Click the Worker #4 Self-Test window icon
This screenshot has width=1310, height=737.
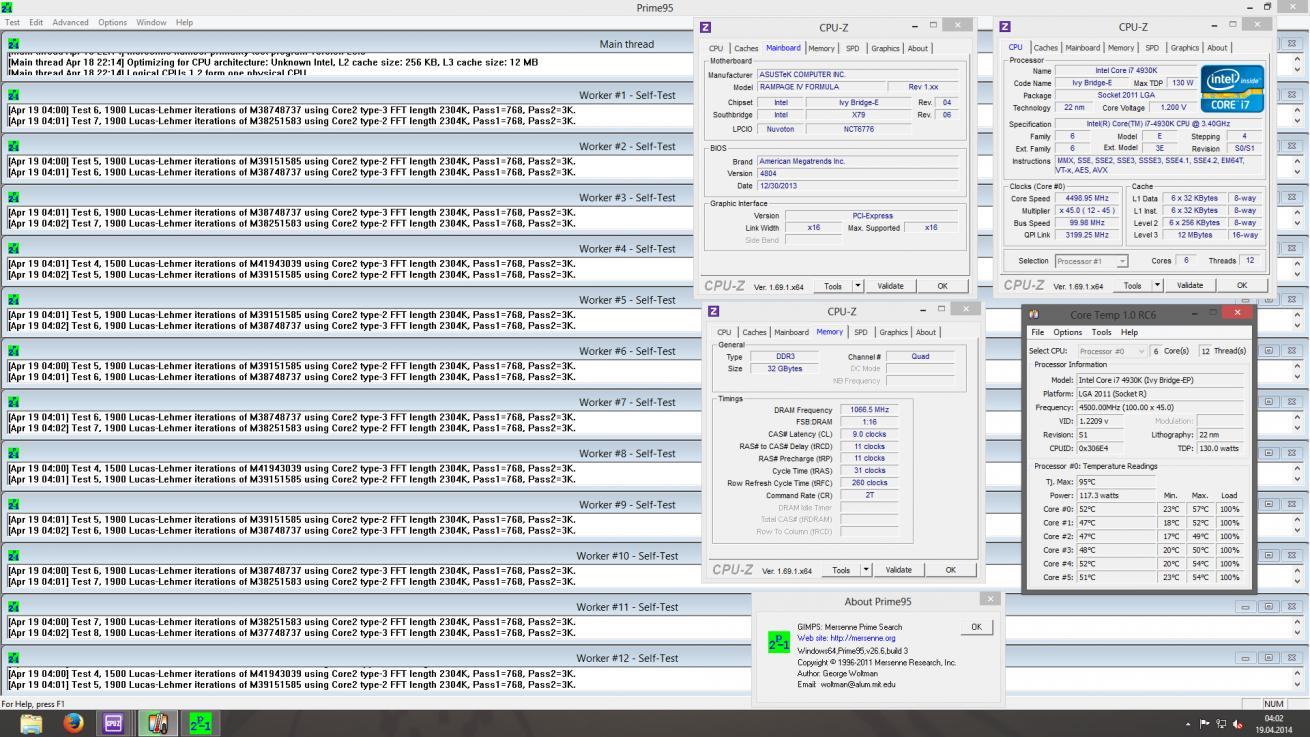pyautogui.click(x=13, y=248)
